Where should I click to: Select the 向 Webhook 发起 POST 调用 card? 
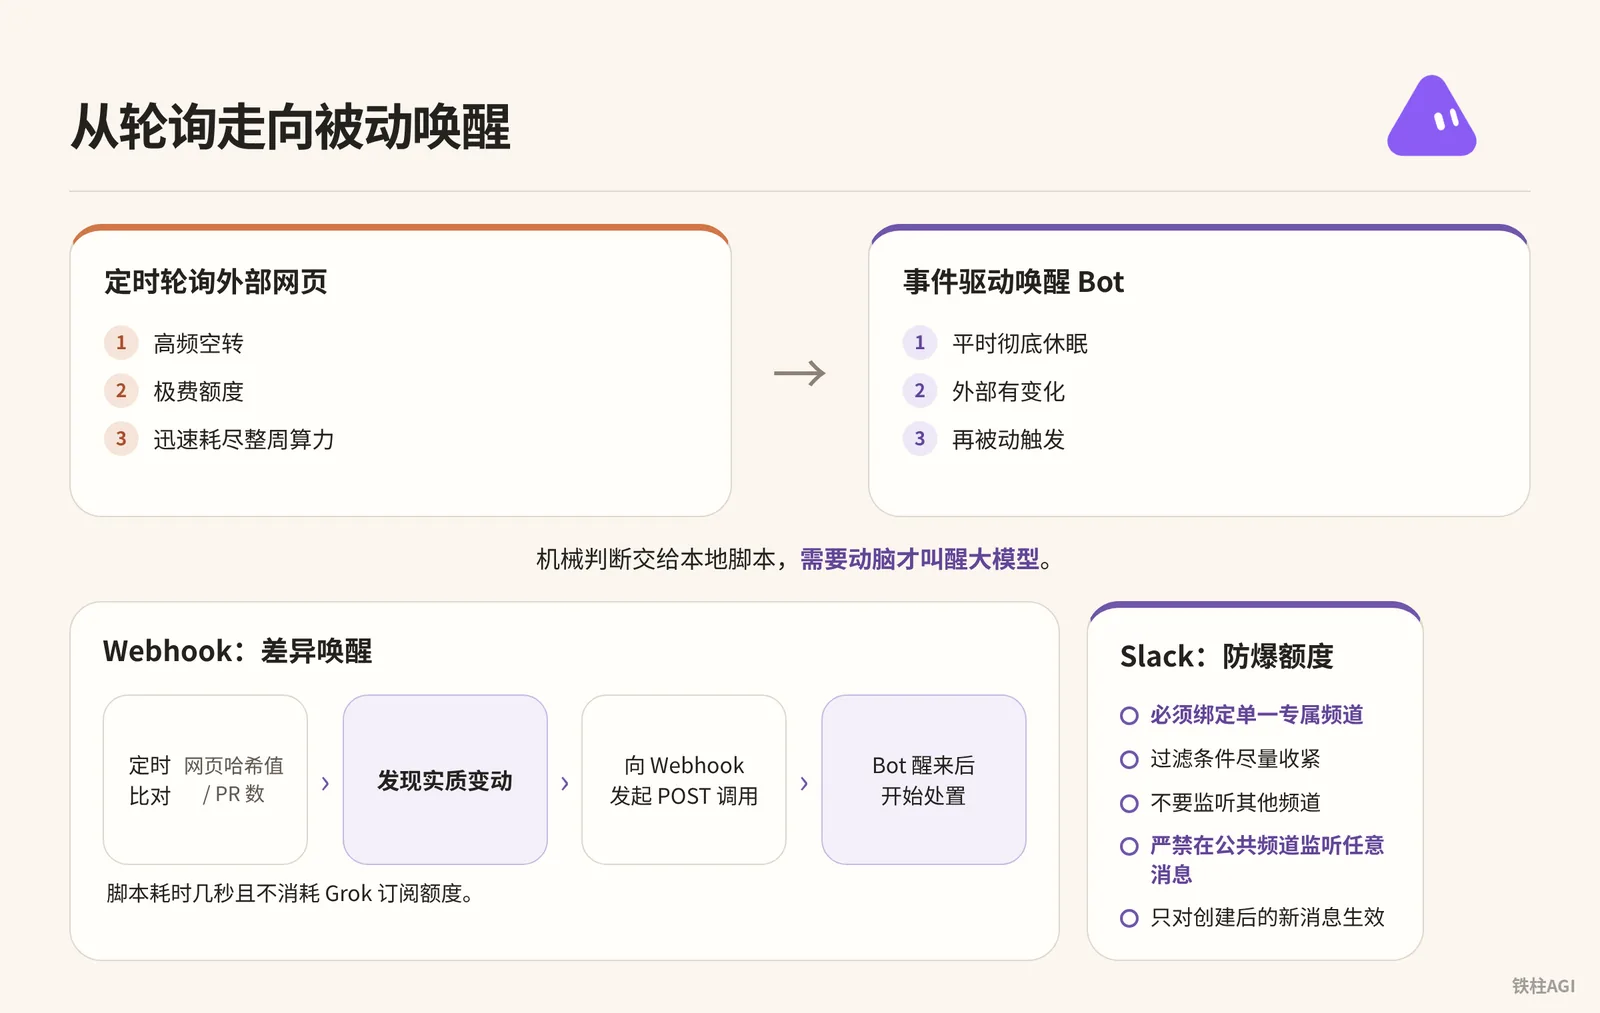click(x=684, y=780)
